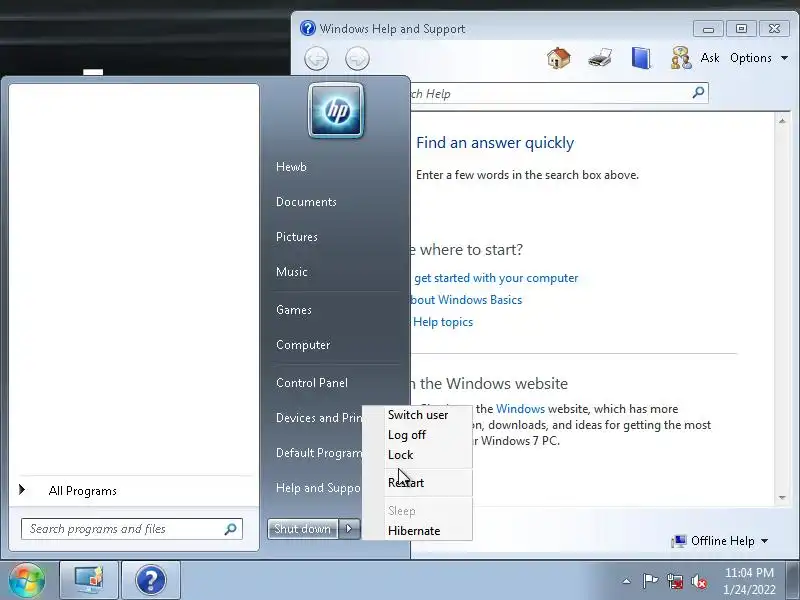
Task: Print the help topic
Action: 600,58
